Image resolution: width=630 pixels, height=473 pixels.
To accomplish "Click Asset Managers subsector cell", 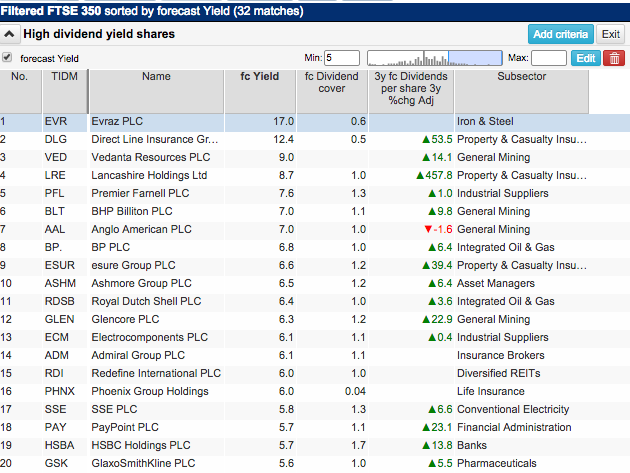I will click(x=496, y=283).
